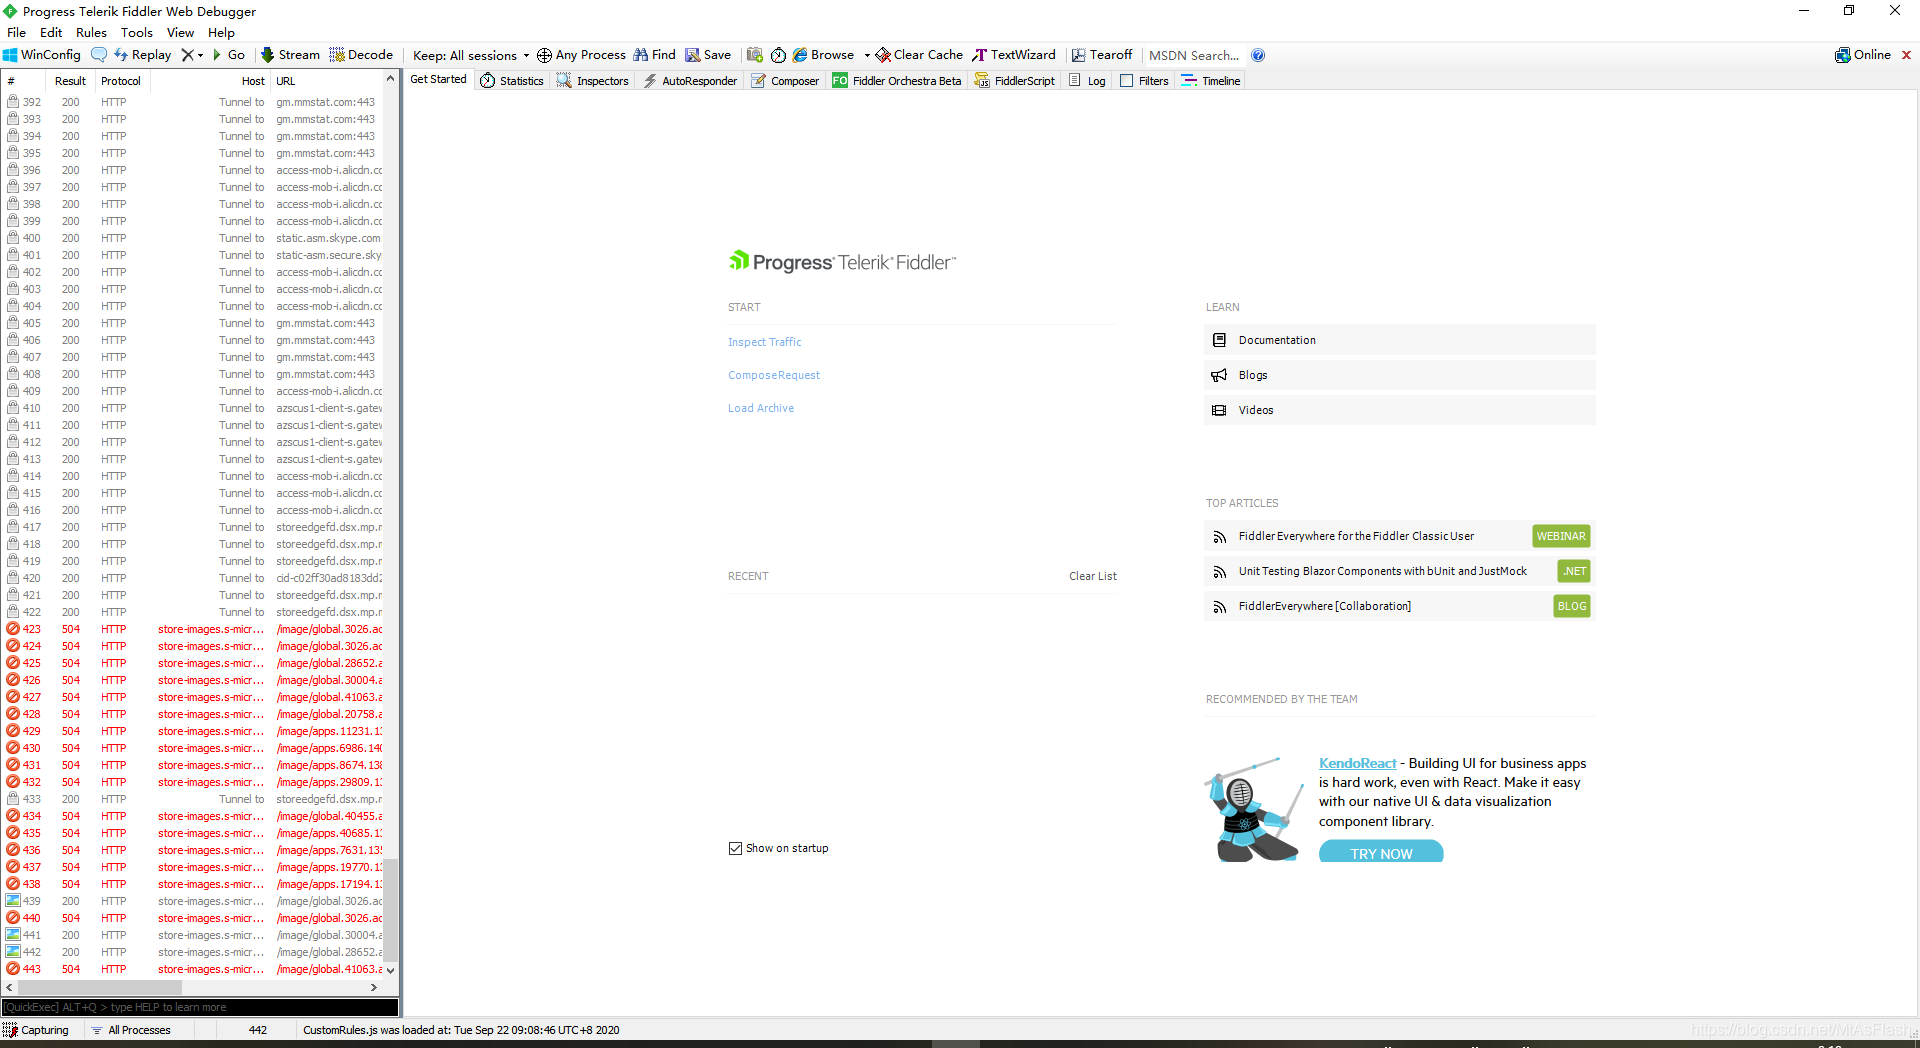Open the KendoReact link
Screen dimensions: 1920x1048
coord(1357,763)
